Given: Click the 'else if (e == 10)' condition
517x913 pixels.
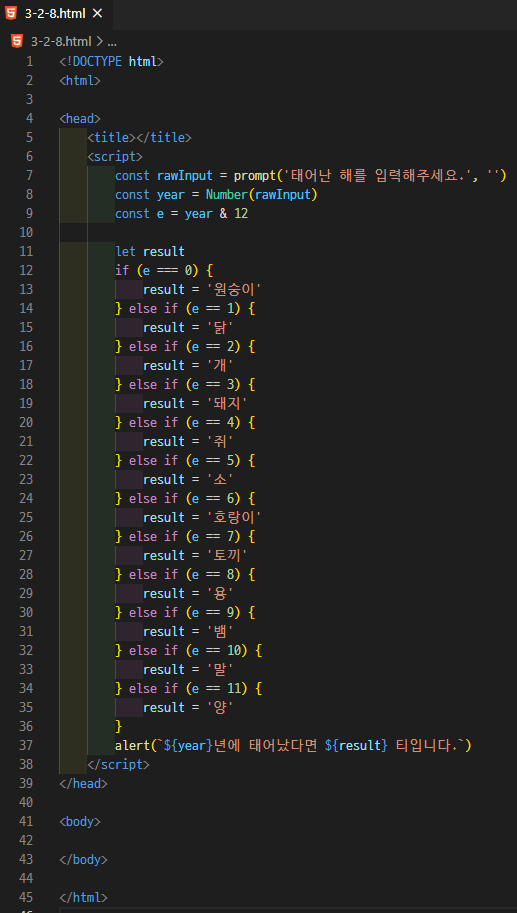Looking at the screenshot, I should click(x=189, y=650).
